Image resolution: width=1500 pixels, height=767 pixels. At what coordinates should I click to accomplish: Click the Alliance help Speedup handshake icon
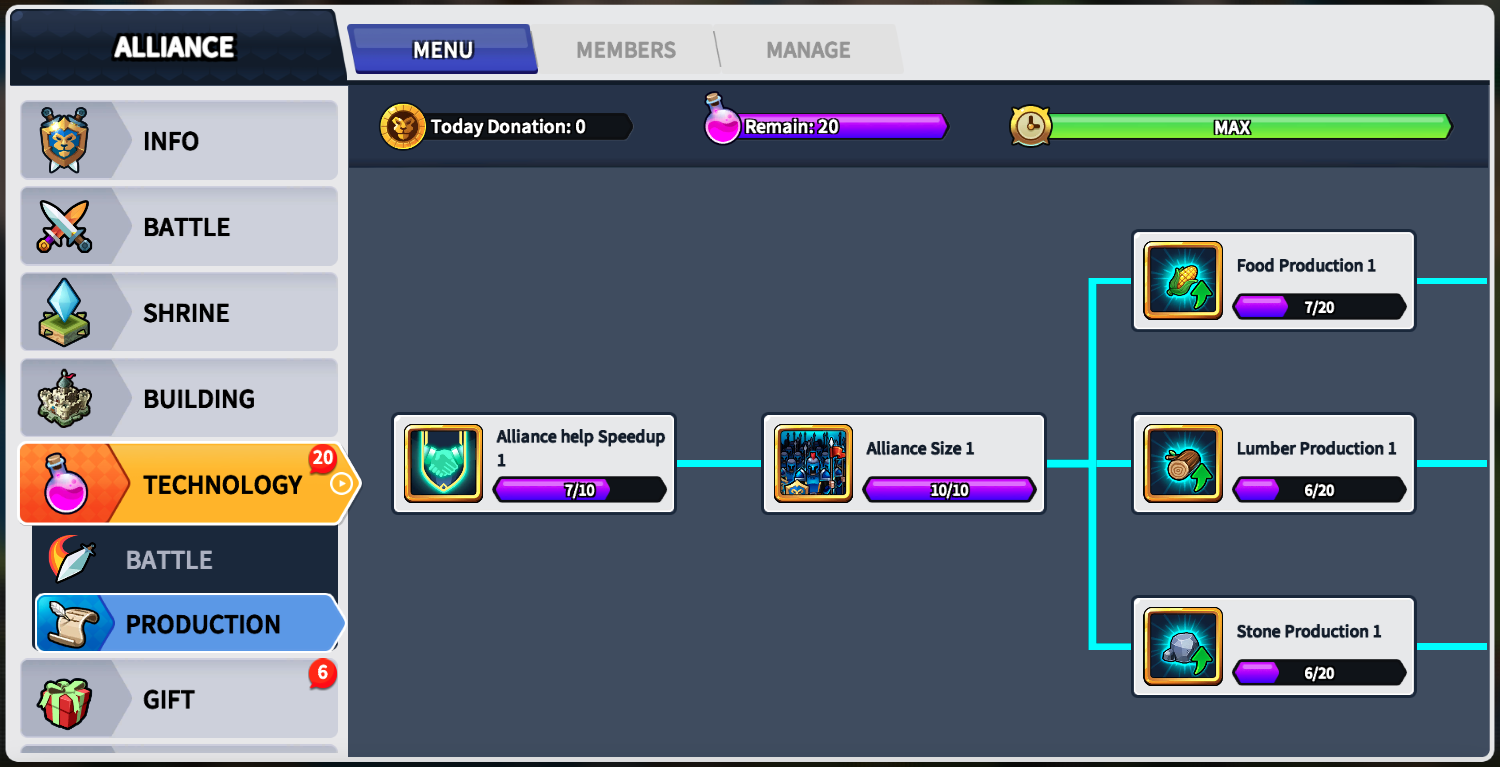[x=443, y=463]
